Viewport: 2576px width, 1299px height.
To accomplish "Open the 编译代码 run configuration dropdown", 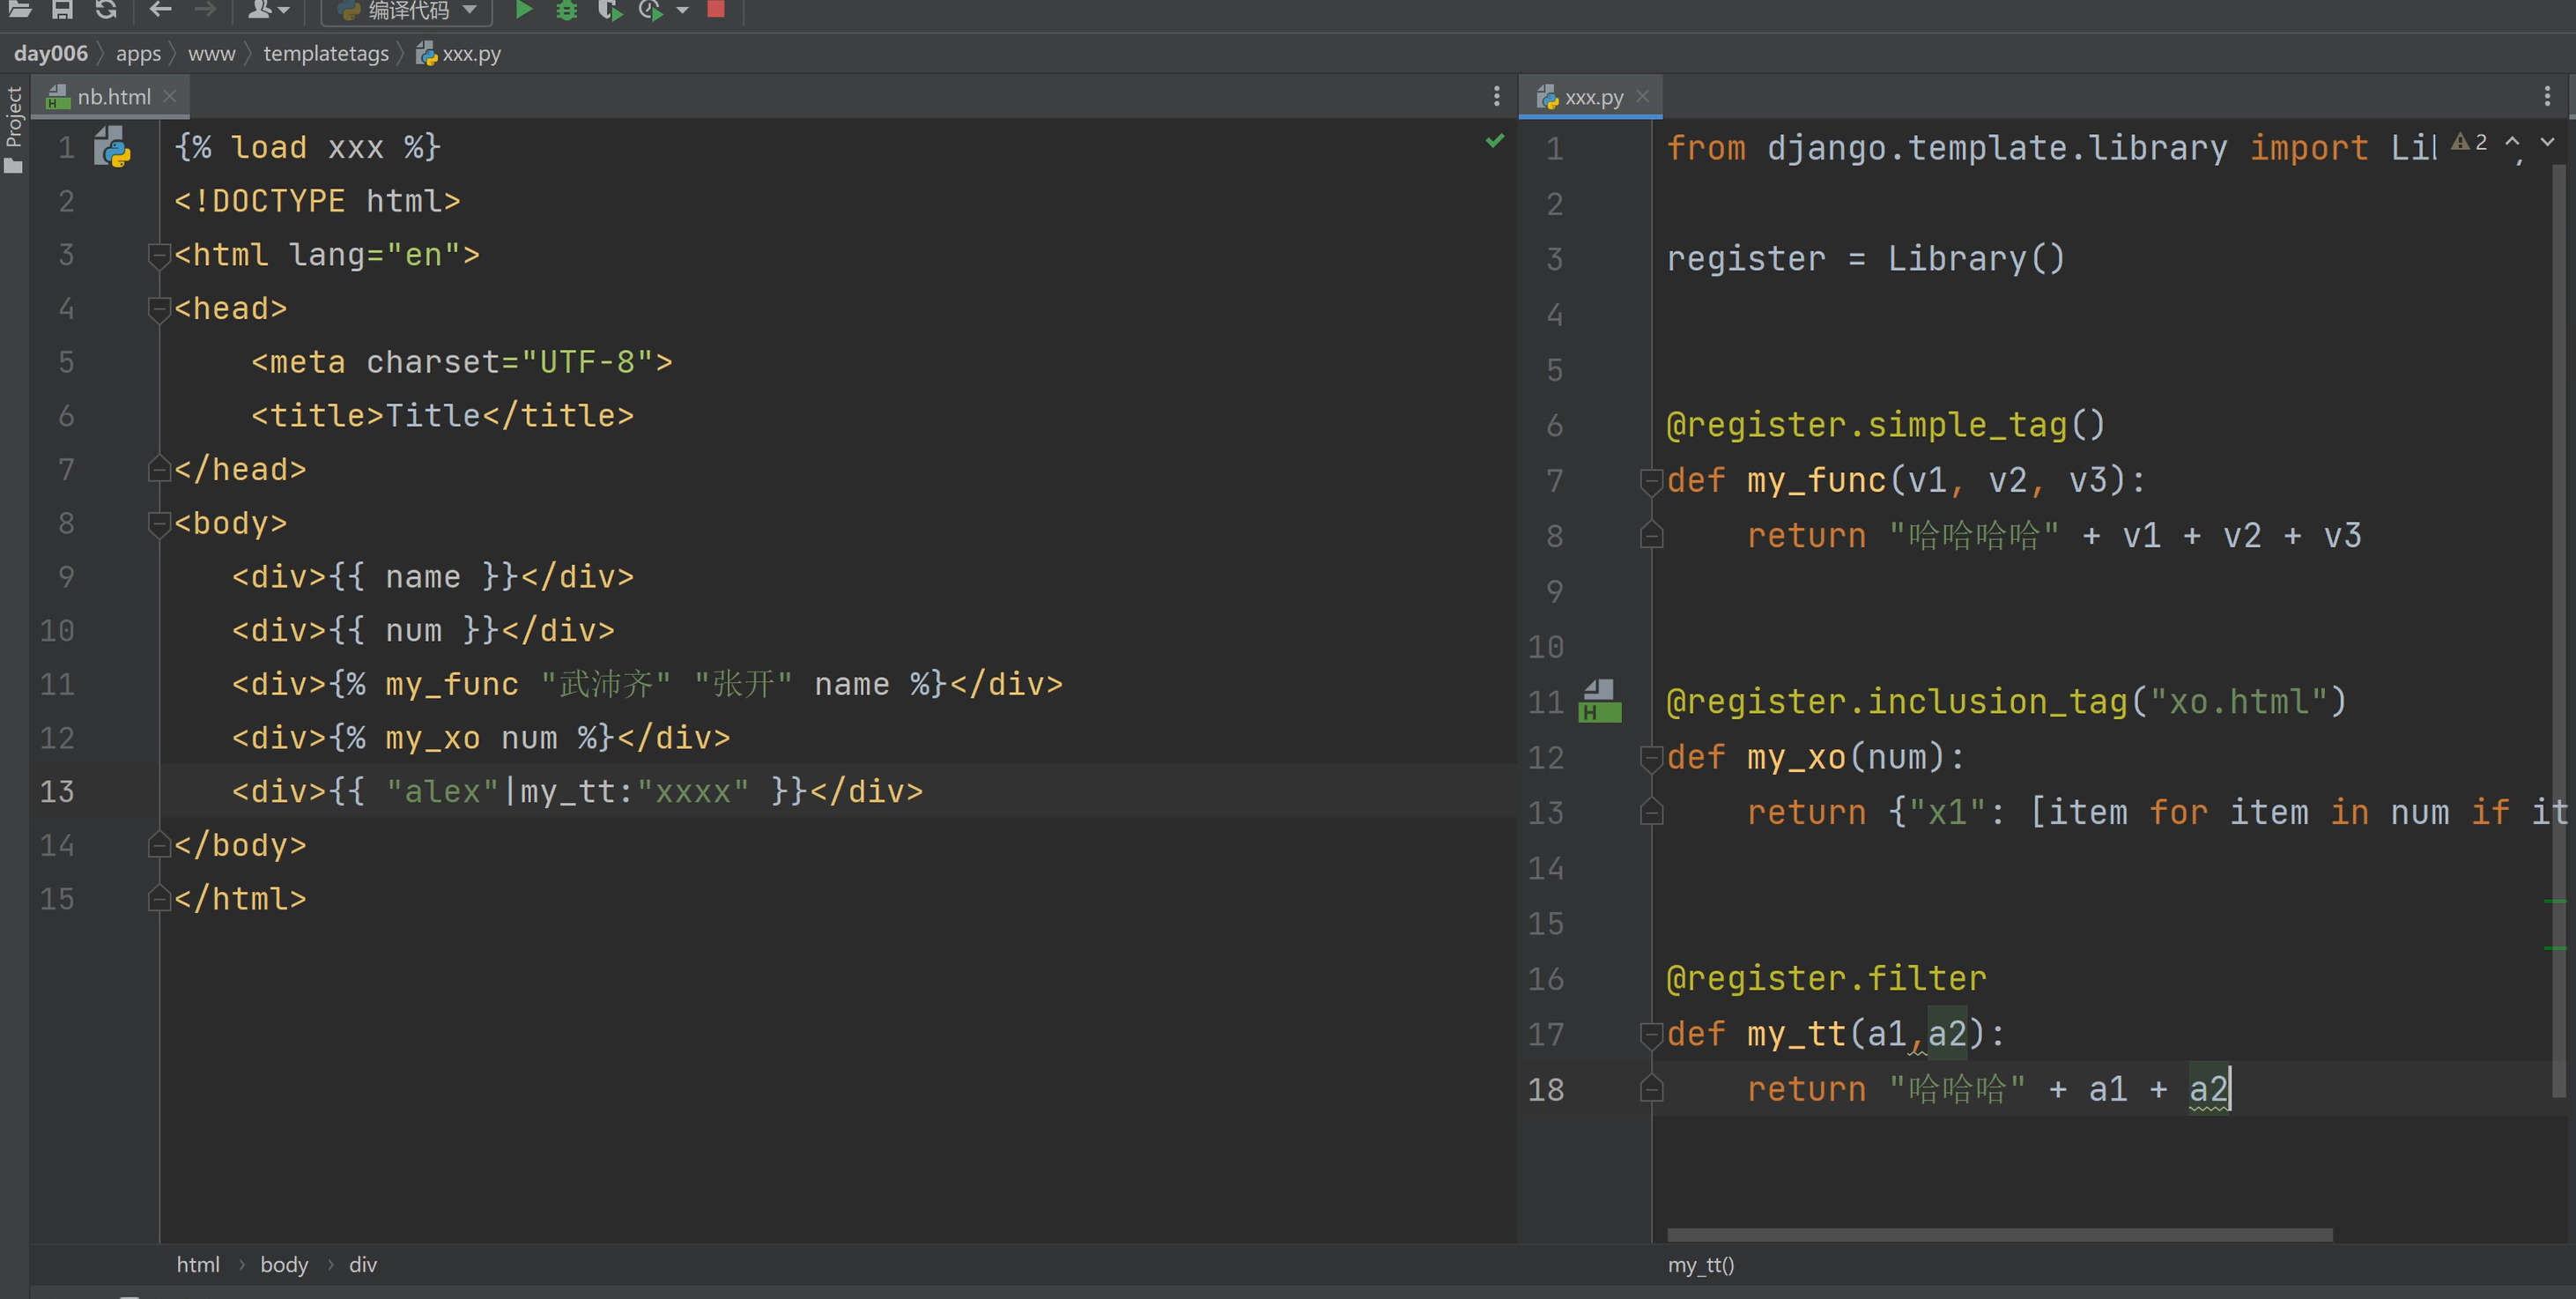I will click(407, 11).
